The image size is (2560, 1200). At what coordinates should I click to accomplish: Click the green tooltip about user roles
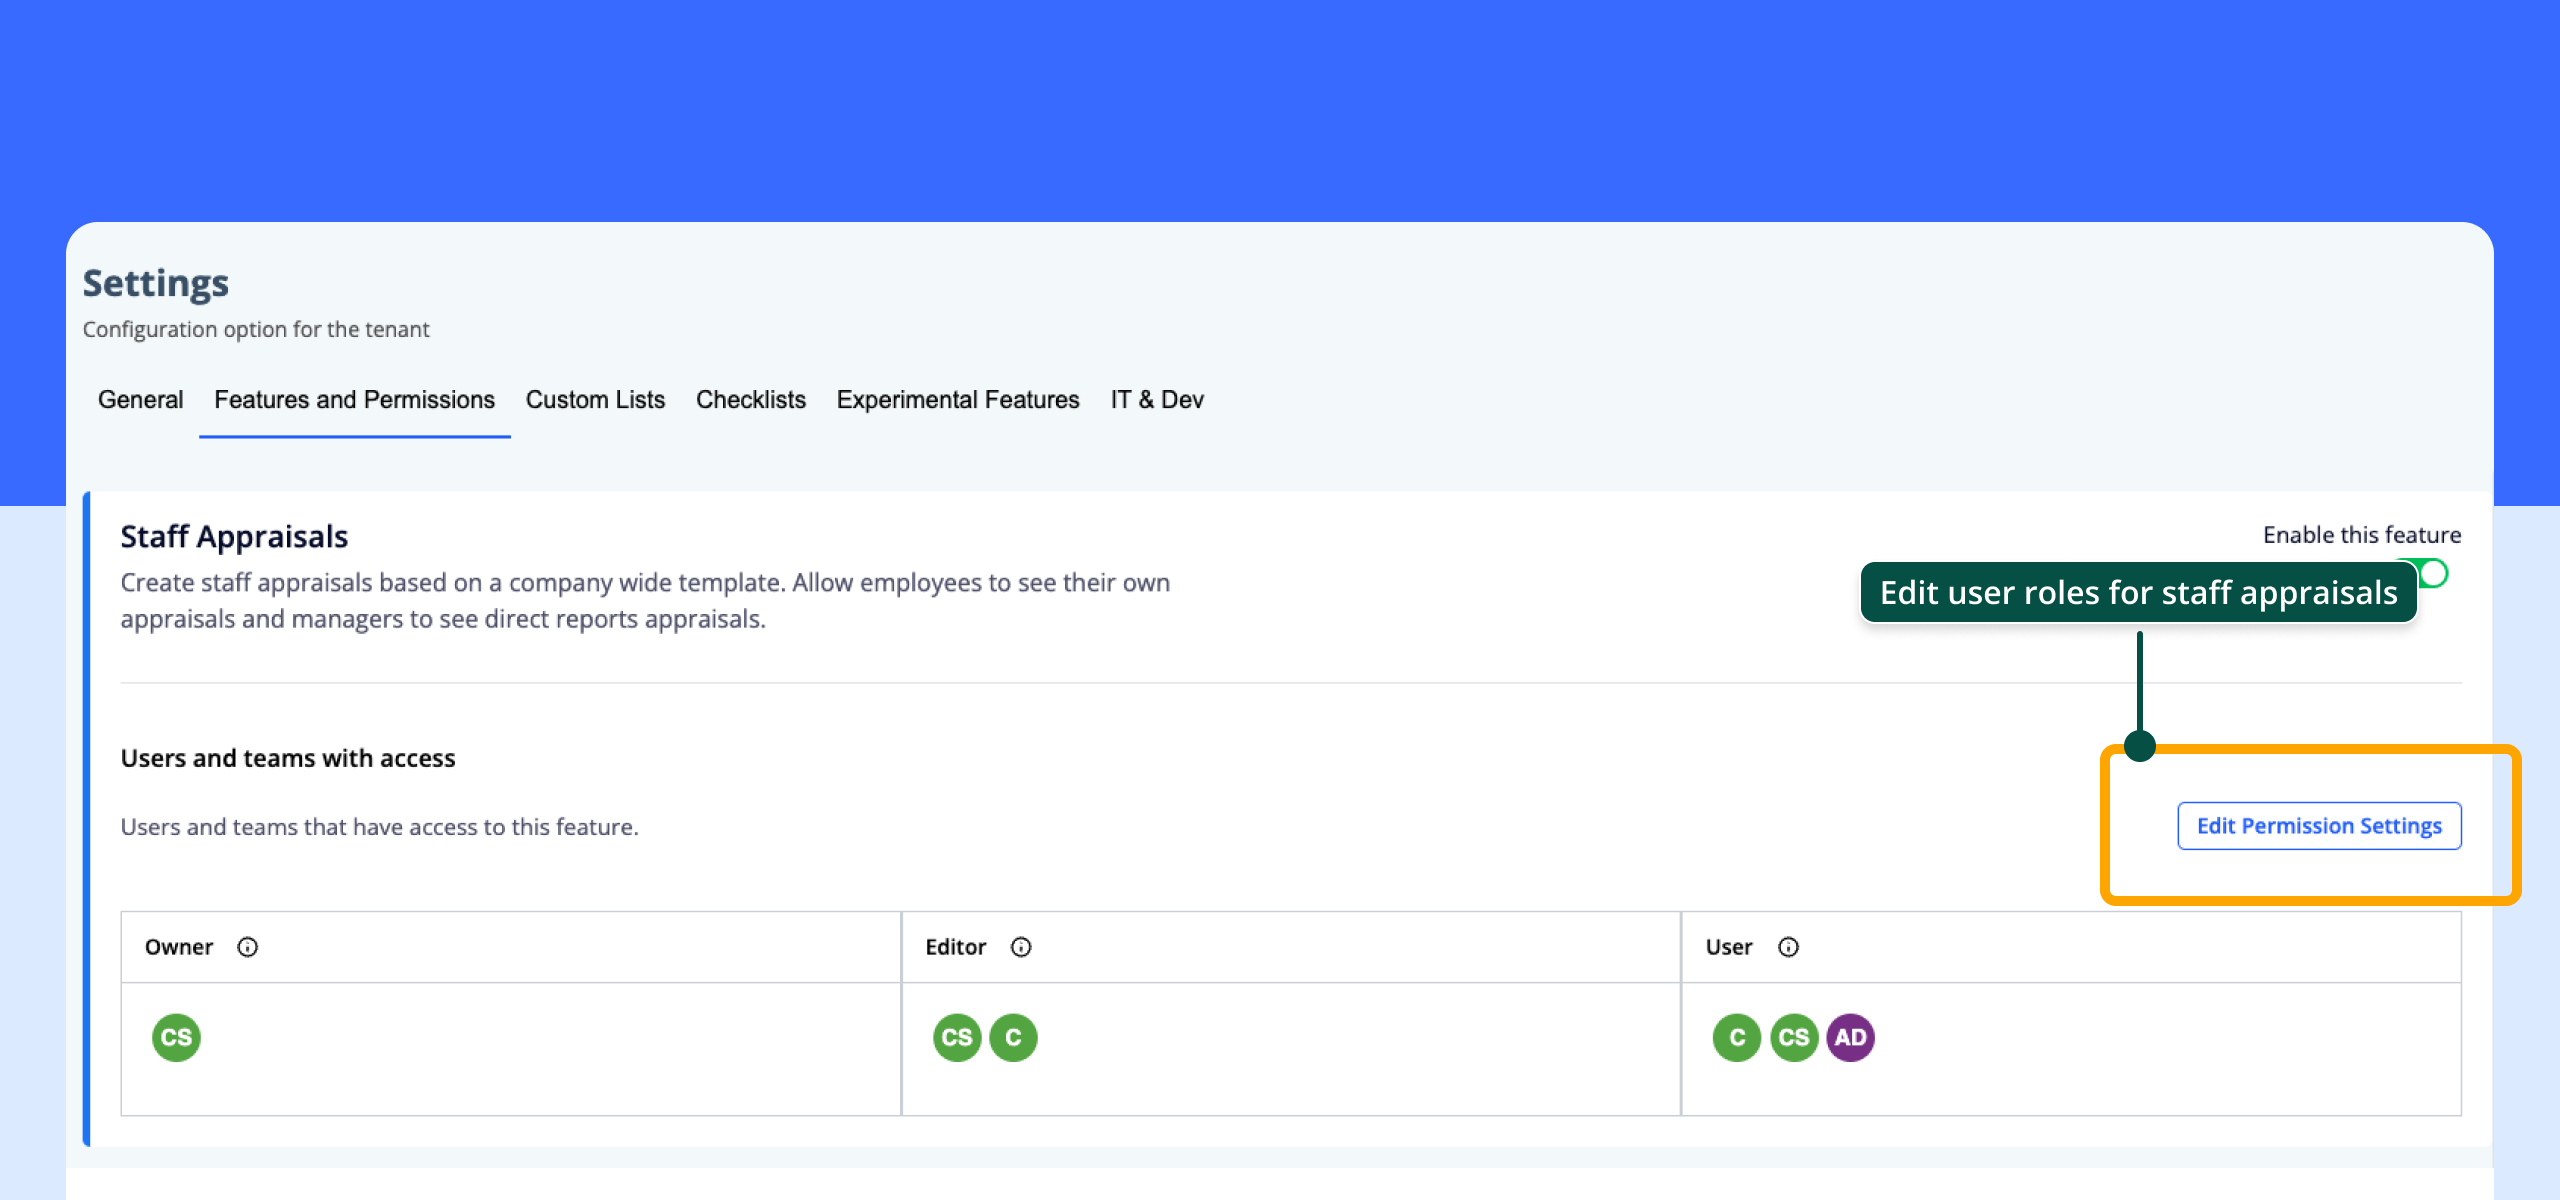click(x=2138, y=593)
